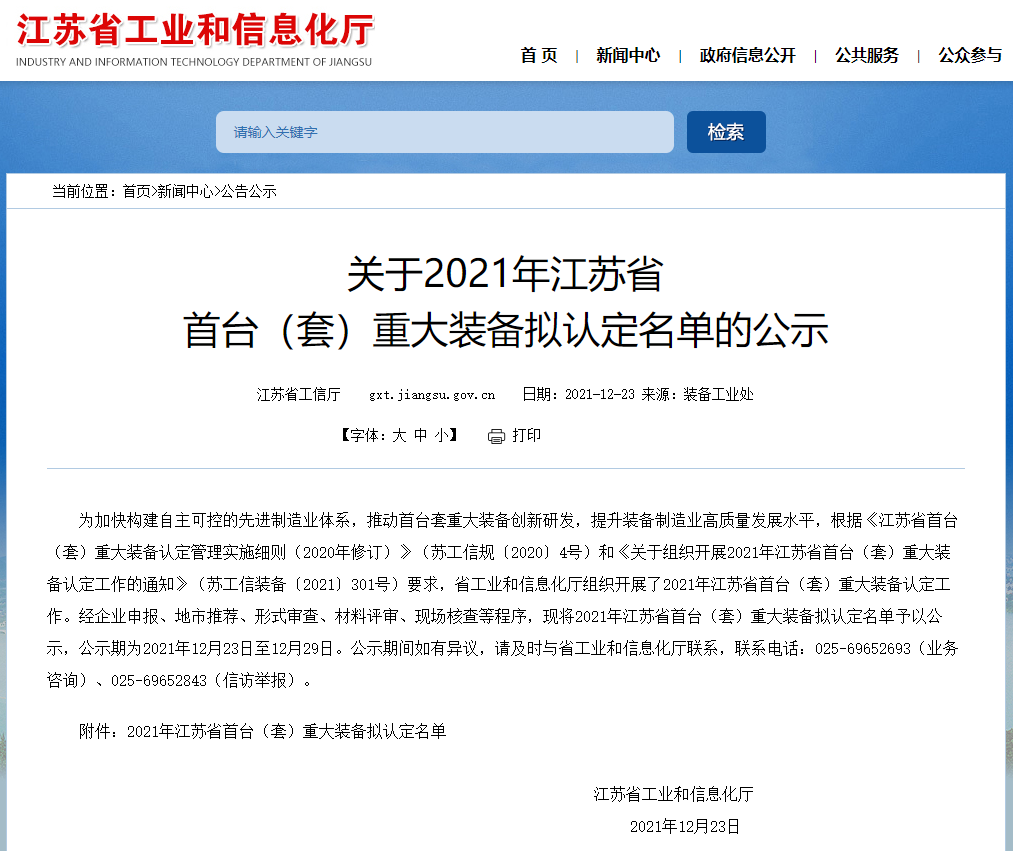Click 新闻中心 in the breadcrumb trail

click(x=185, y=191)
